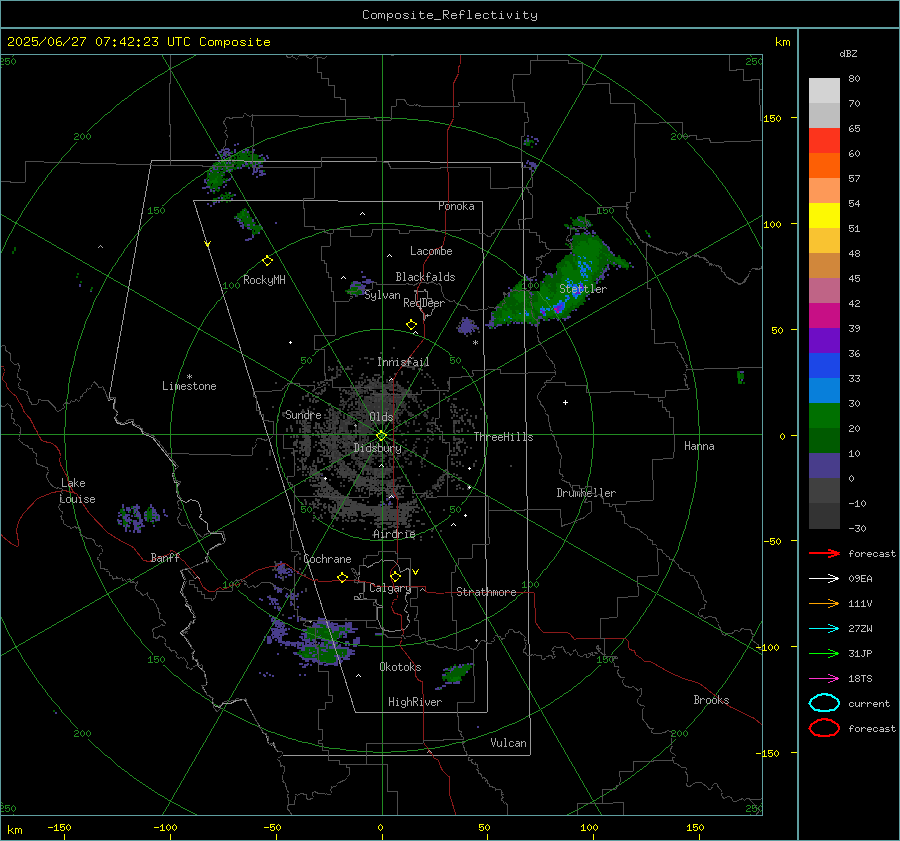This screenshot has height=841, width=900.
Task: Click the ThreeHills town label
Action: [x=503, y=437]
